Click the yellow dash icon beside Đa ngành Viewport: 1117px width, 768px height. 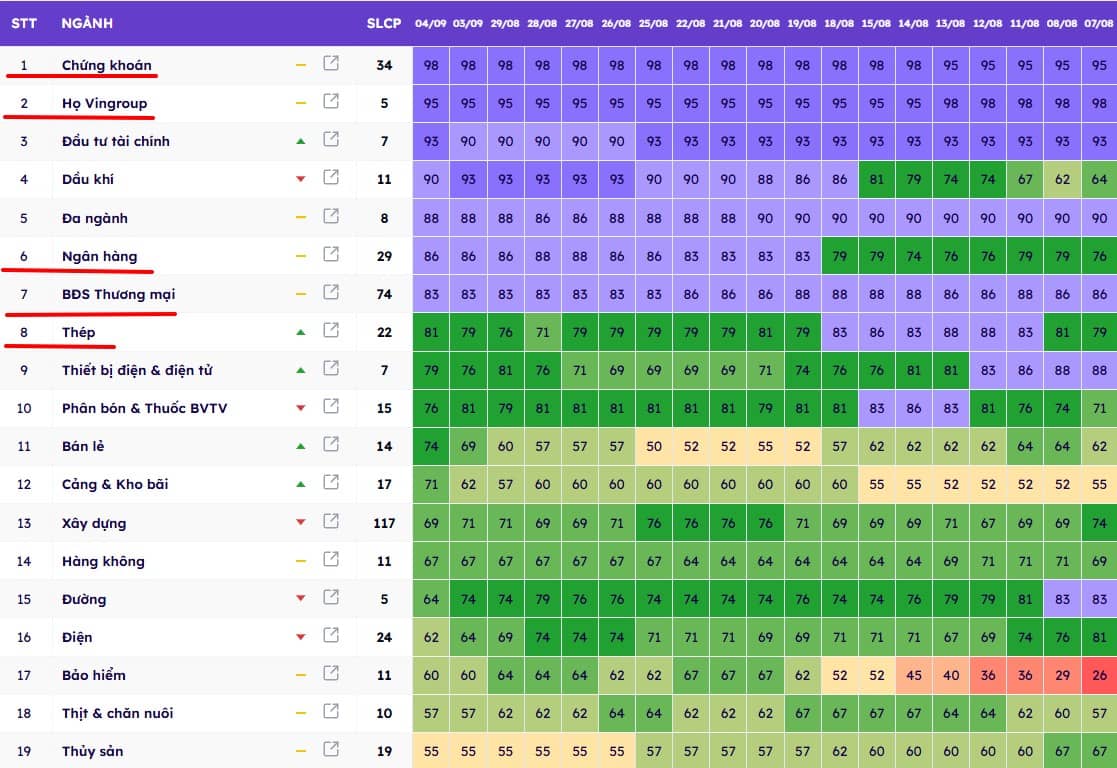pyautogui.click(x=300, y=217)
